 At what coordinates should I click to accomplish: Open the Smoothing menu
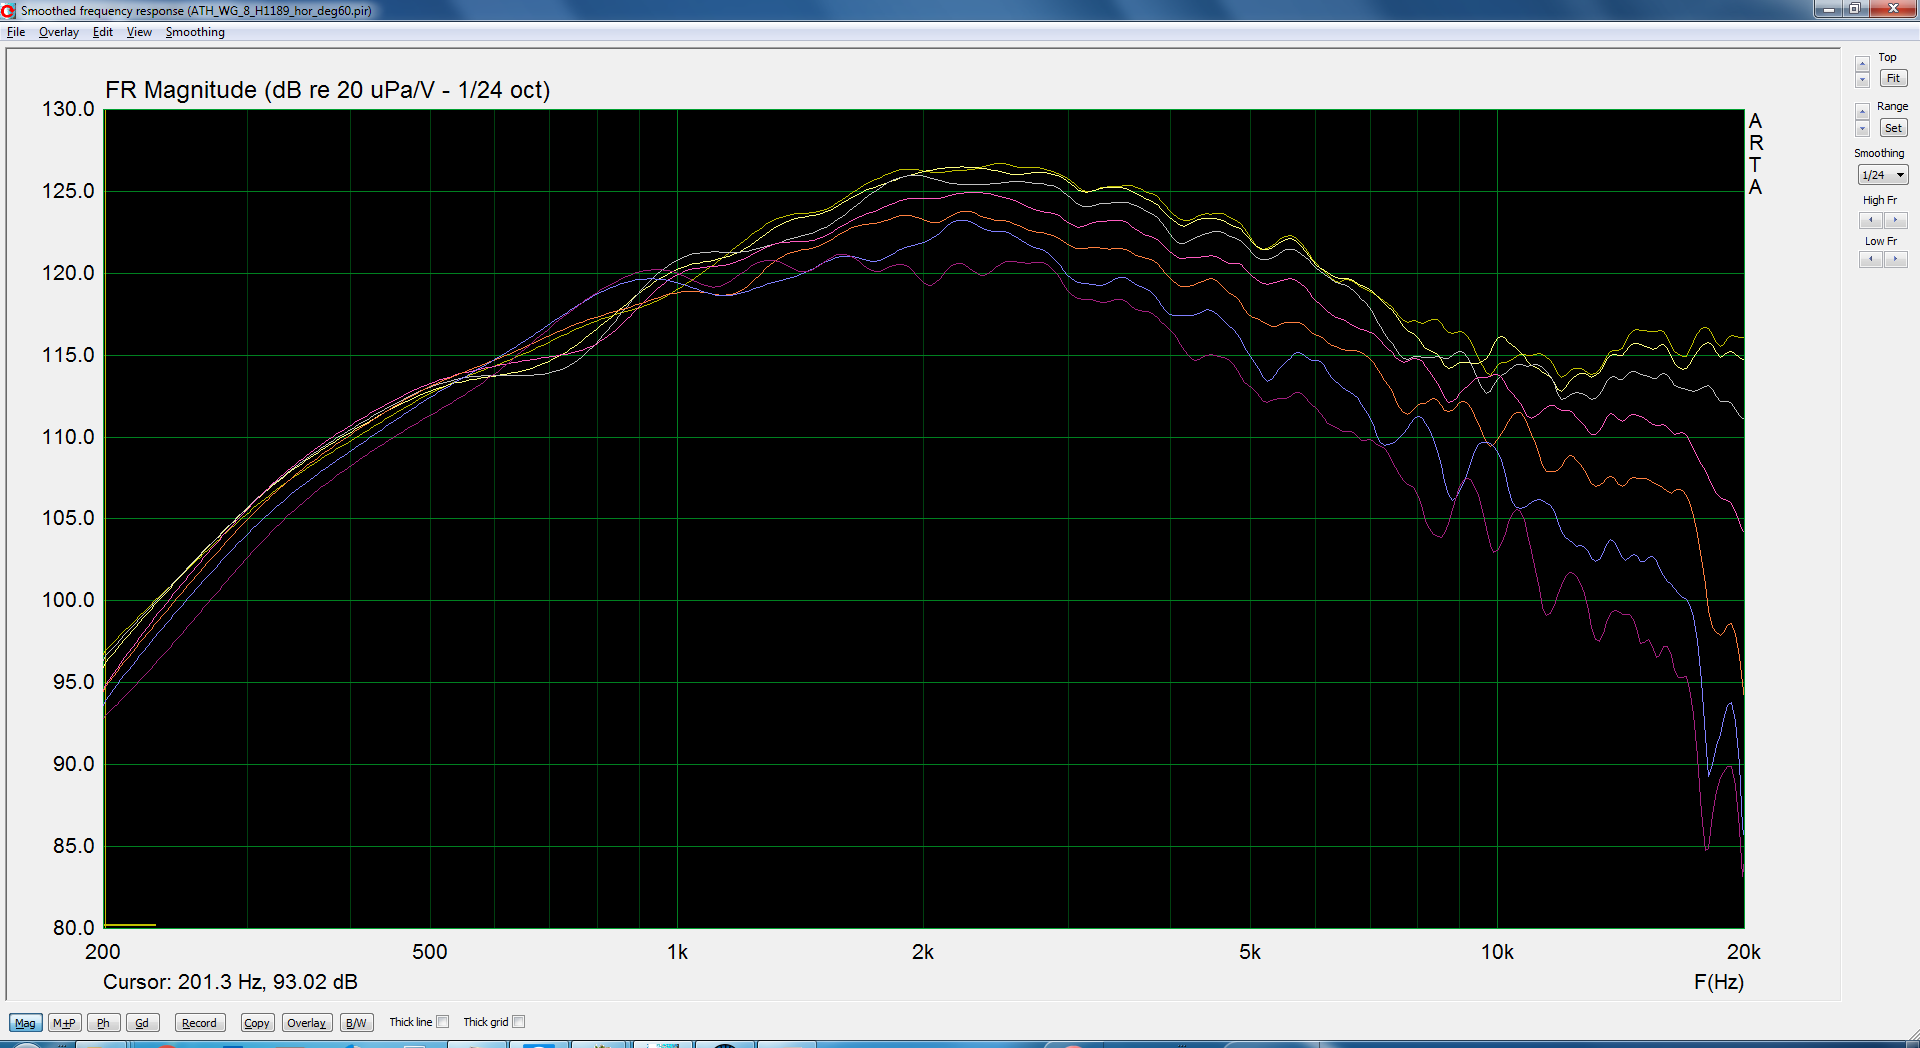(x=195, y=32)
